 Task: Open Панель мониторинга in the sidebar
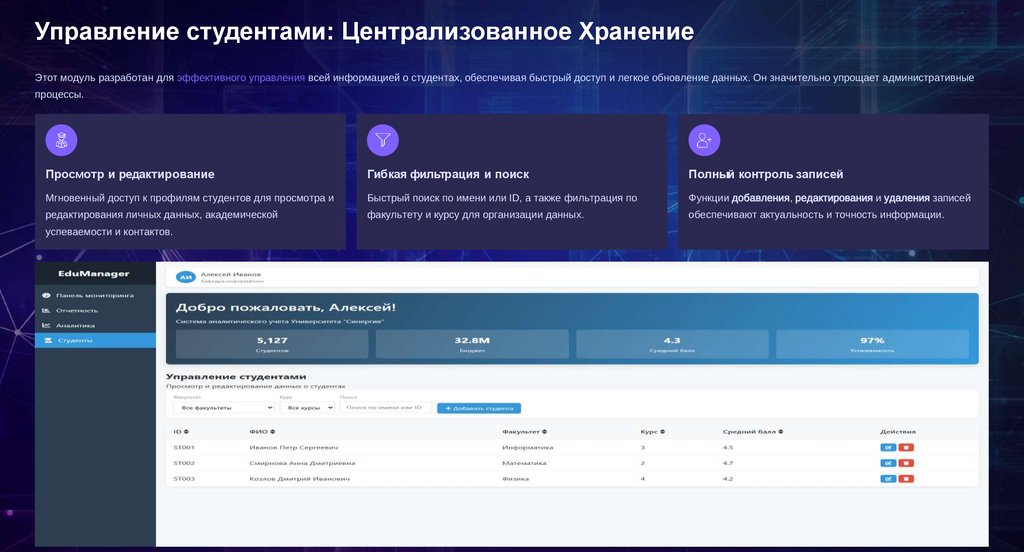tap(95, 295)
